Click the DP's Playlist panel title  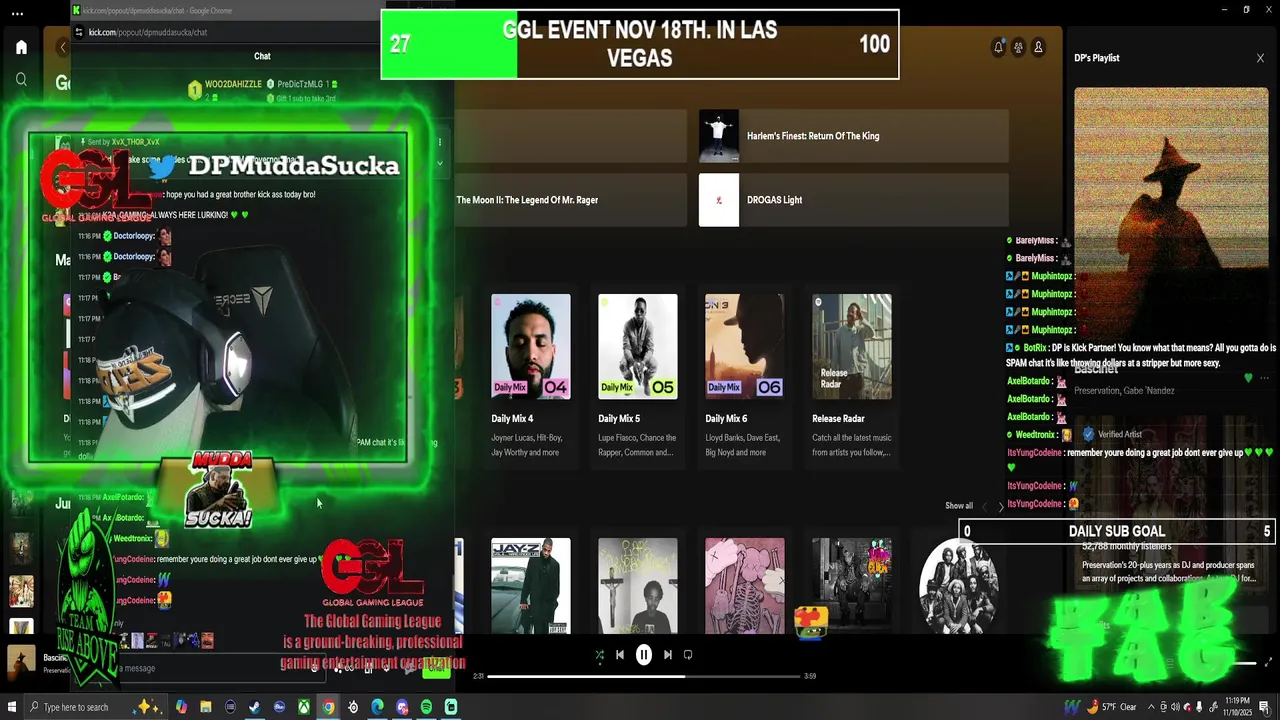[1097, 58]
